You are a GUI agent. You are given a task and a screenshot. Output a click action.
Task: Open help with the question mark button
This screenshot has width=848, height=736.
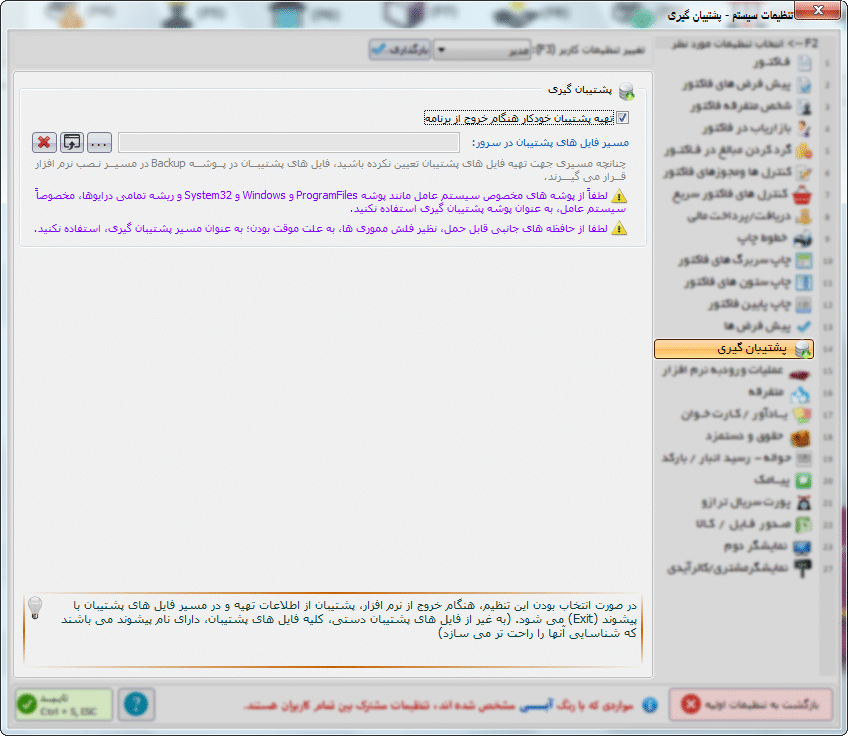[136, 704]
